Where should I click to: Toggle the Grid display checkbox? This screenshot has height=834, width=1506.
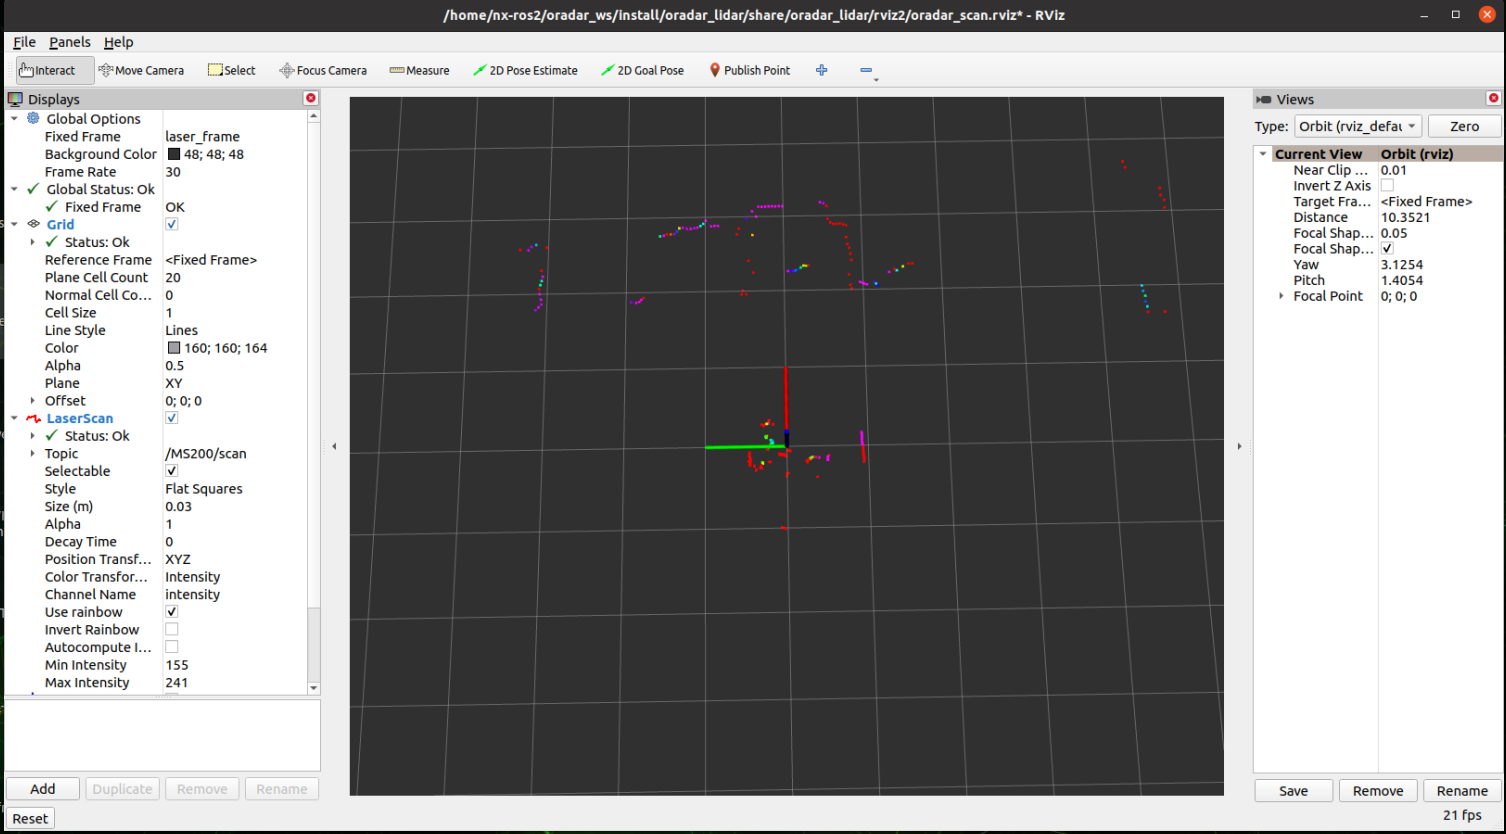tap(171, 224)
